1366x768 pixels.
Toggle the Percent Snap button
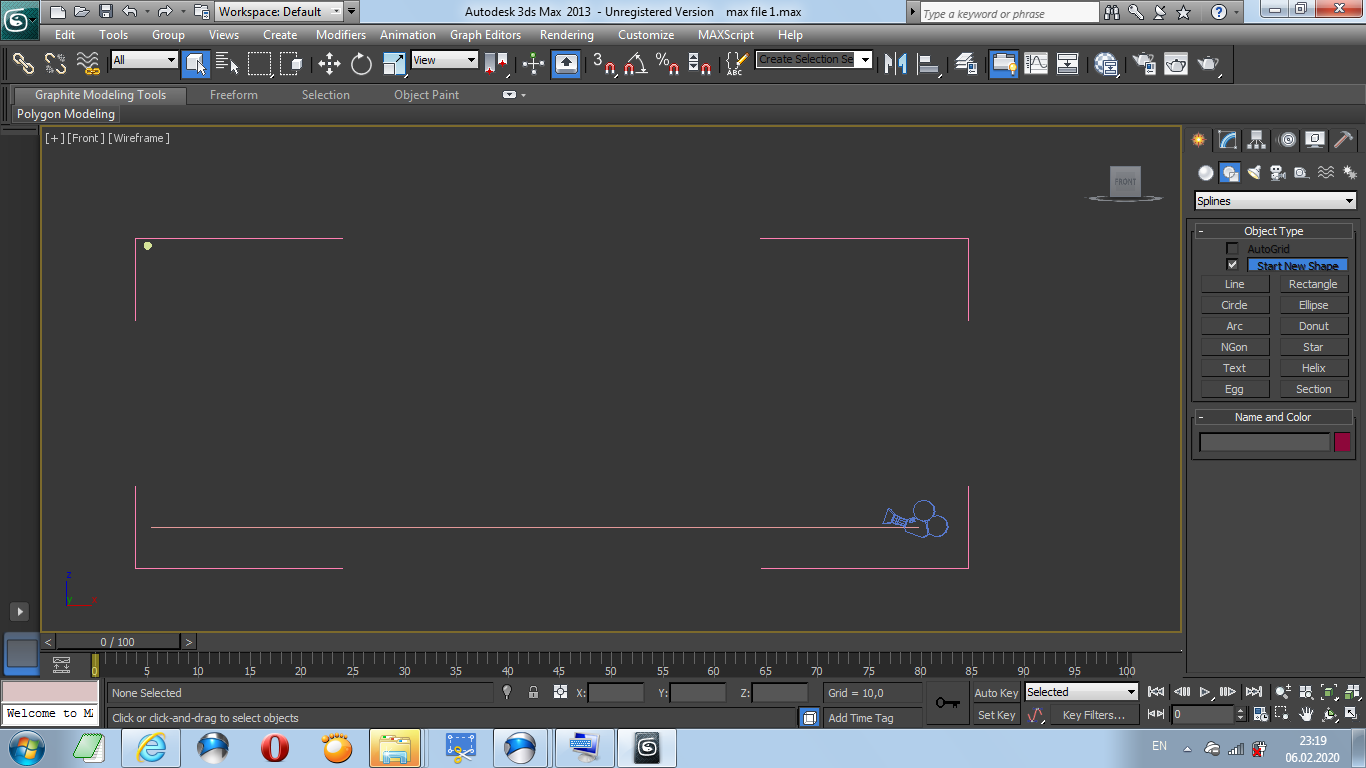[667, 64]
